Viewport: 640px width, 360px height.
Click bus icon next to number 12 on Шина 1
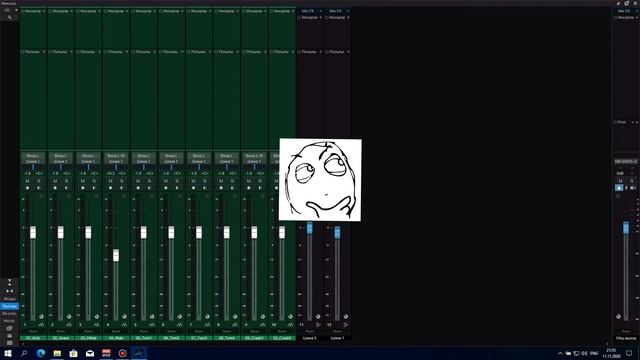coord(346,324)
